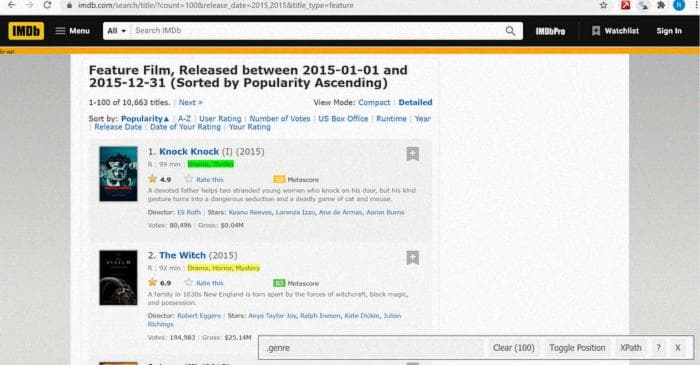
Task: Open The Witch poster thumbnail
Action: click(x=118, y=278)
